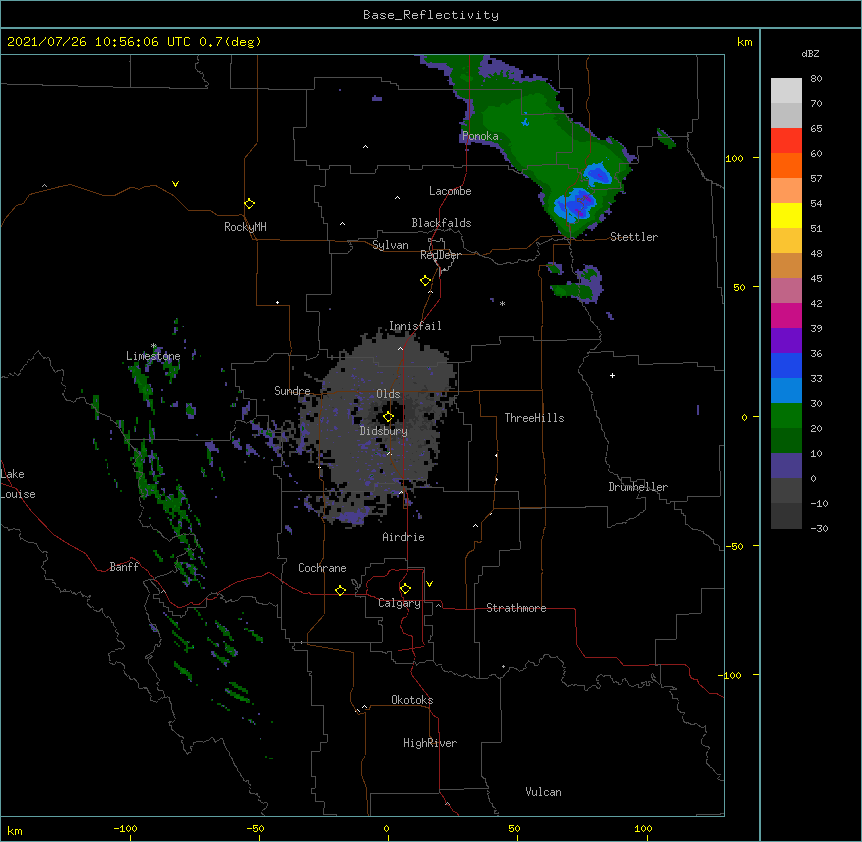
Task: Click the Innisfail label
Action: point(415,326)
